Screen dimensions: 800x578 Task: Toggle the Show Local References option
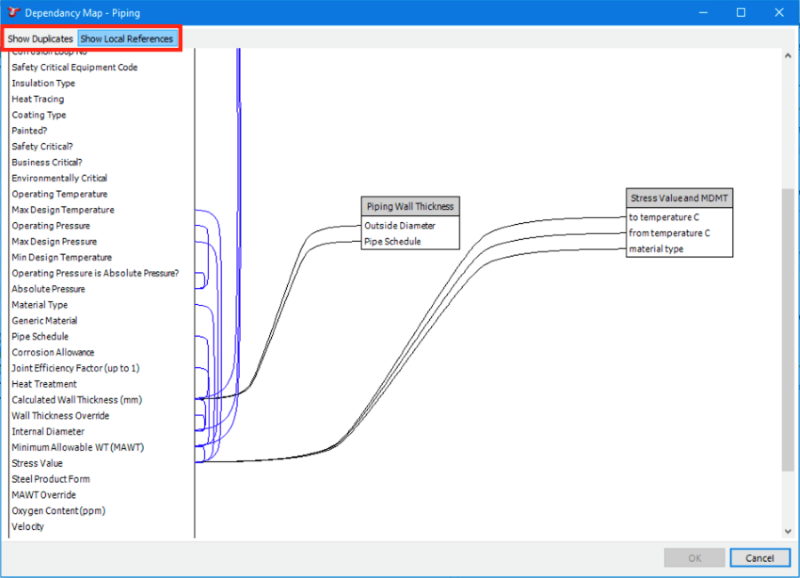coord(127,39)
